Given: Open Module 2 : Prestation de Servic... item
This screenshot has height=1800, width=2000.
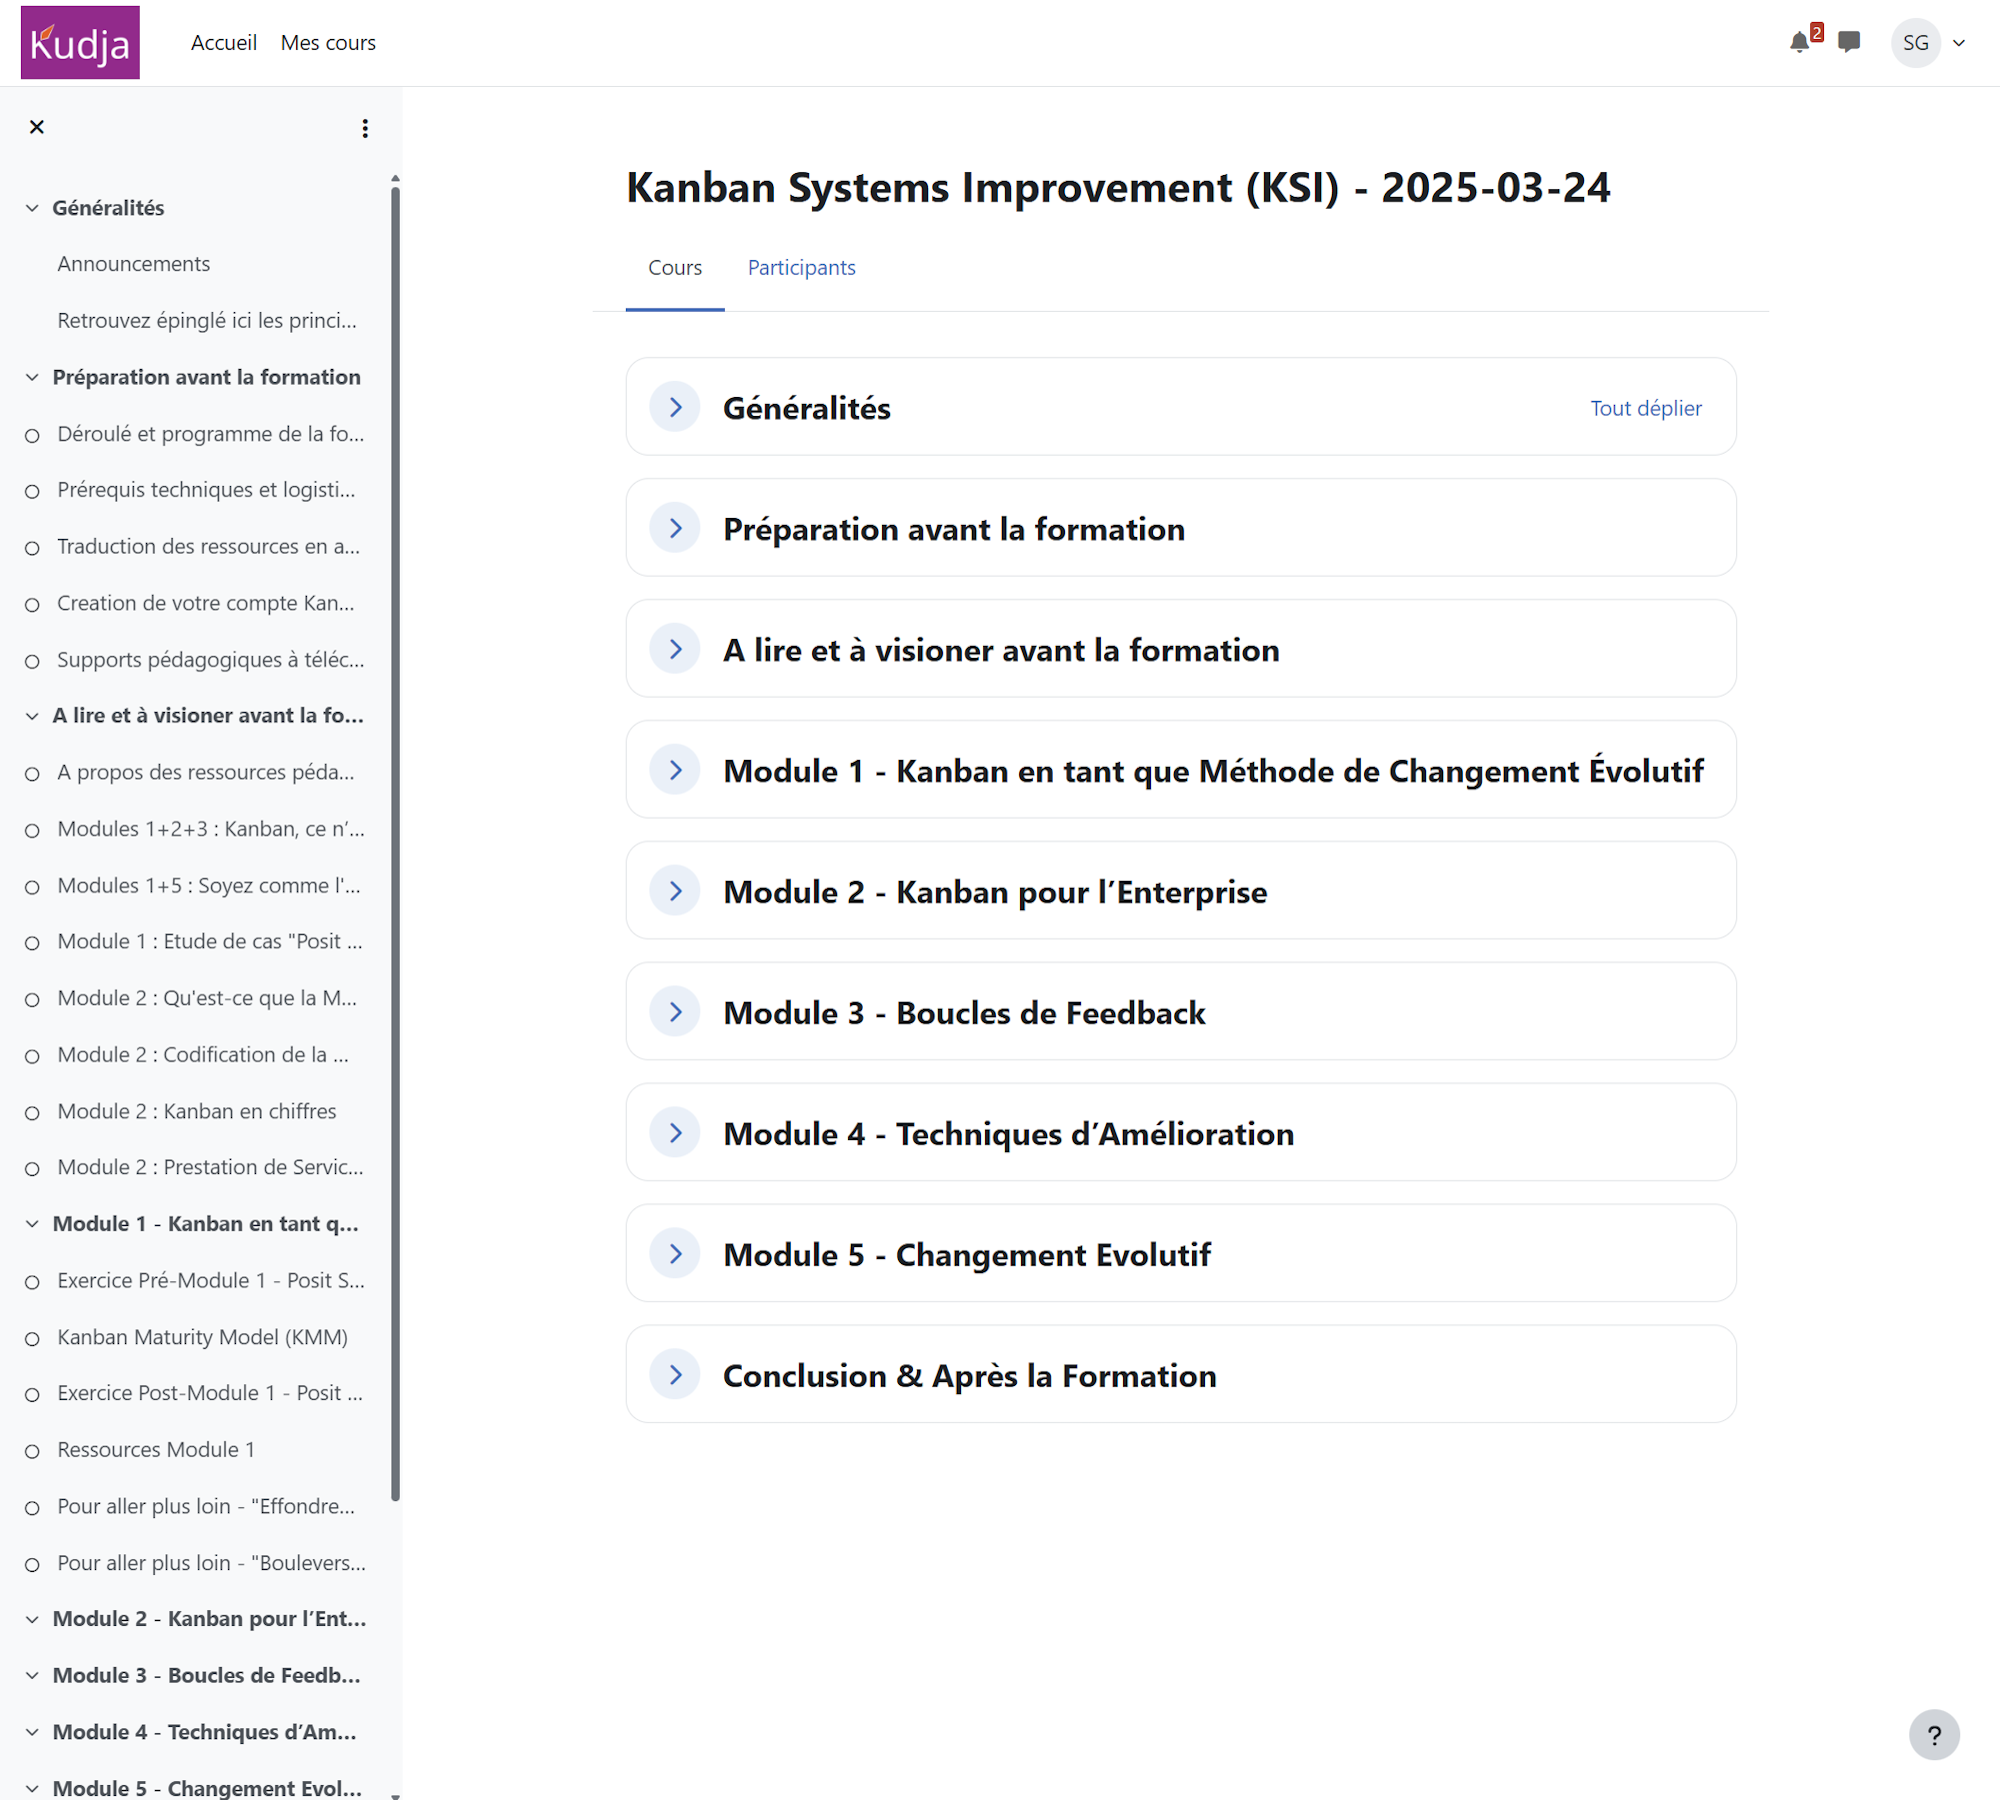Looking at the screenshot, I should pos(211,1168).
